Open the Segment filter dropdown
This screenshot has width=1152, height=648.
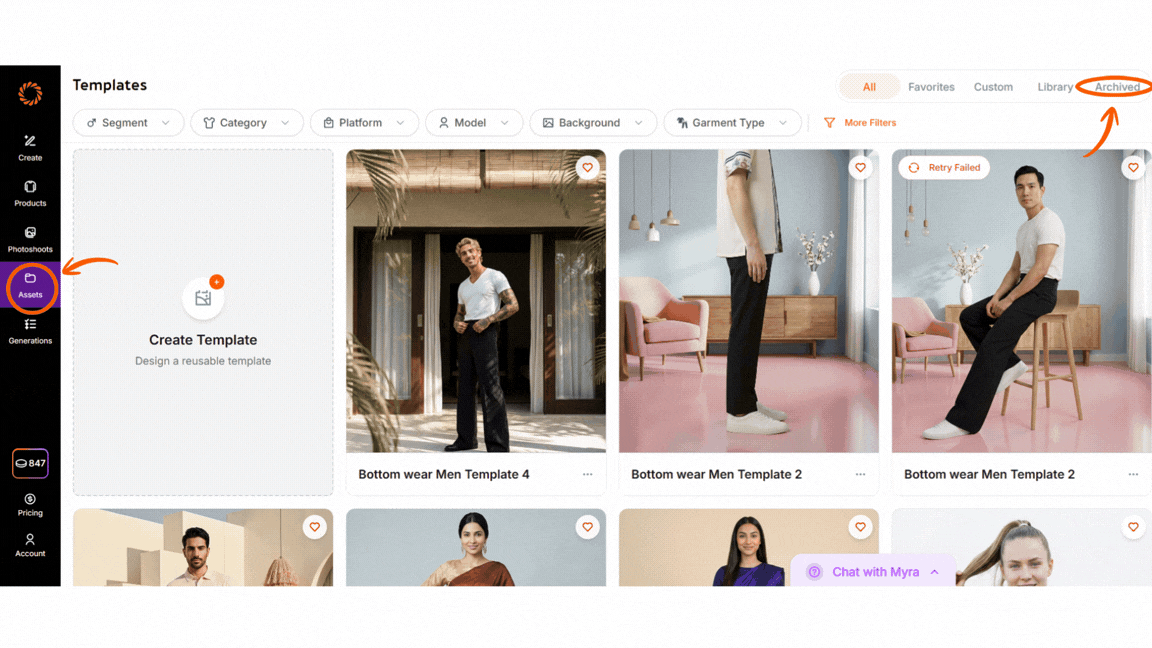(x=127, y=122)
